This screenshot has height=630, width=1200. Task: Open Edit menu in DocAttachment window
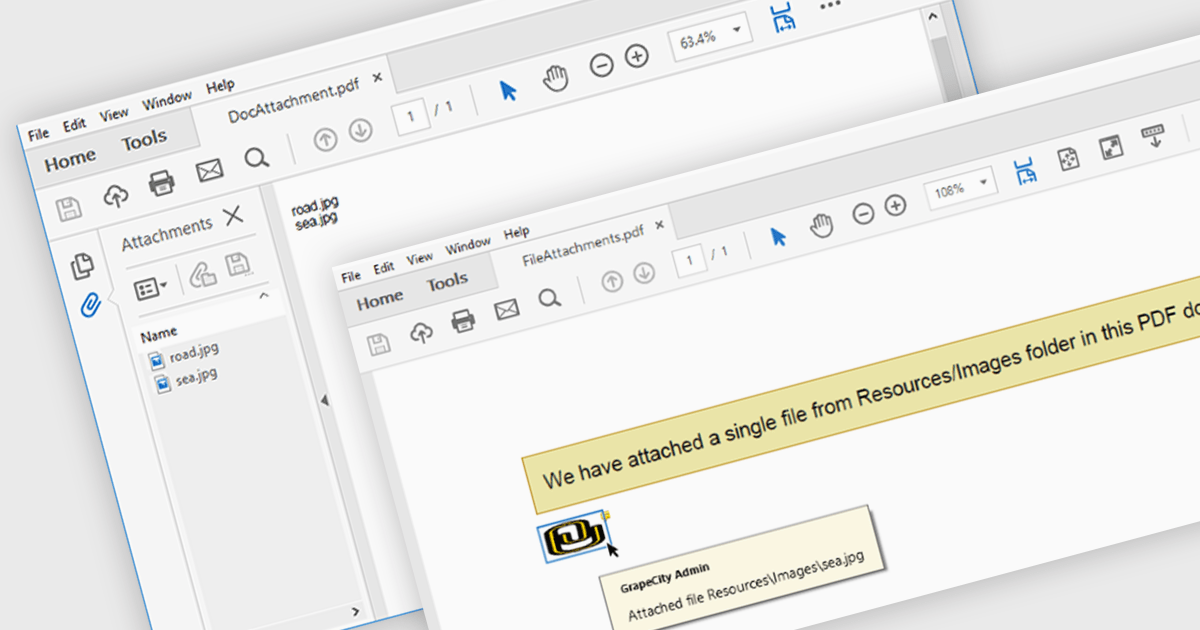(74, 125)
